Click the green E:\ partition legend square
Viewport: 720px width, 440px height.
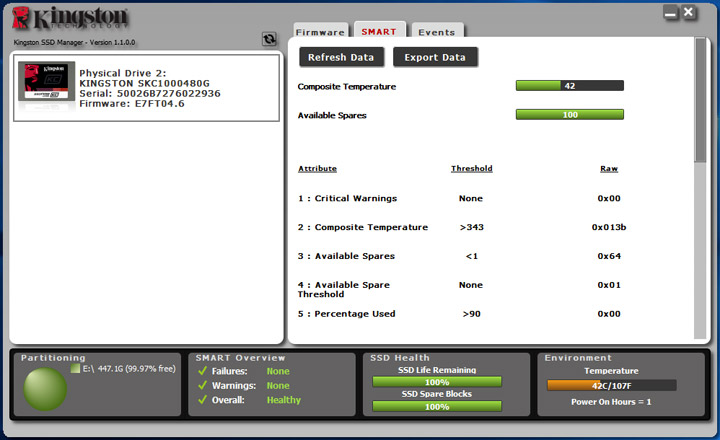coord(75,368)
